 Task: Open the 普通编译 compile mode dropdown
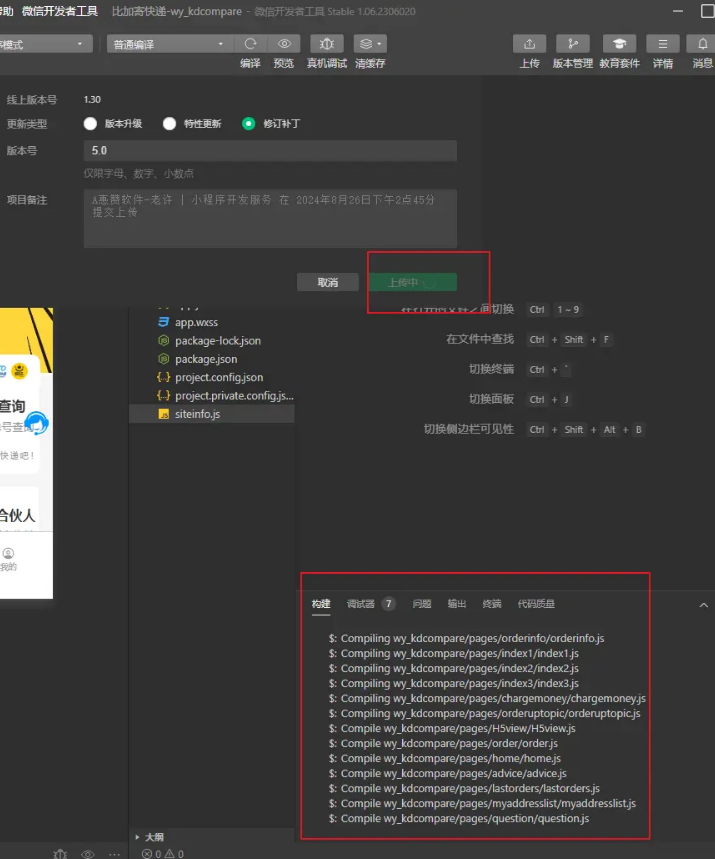169,44
